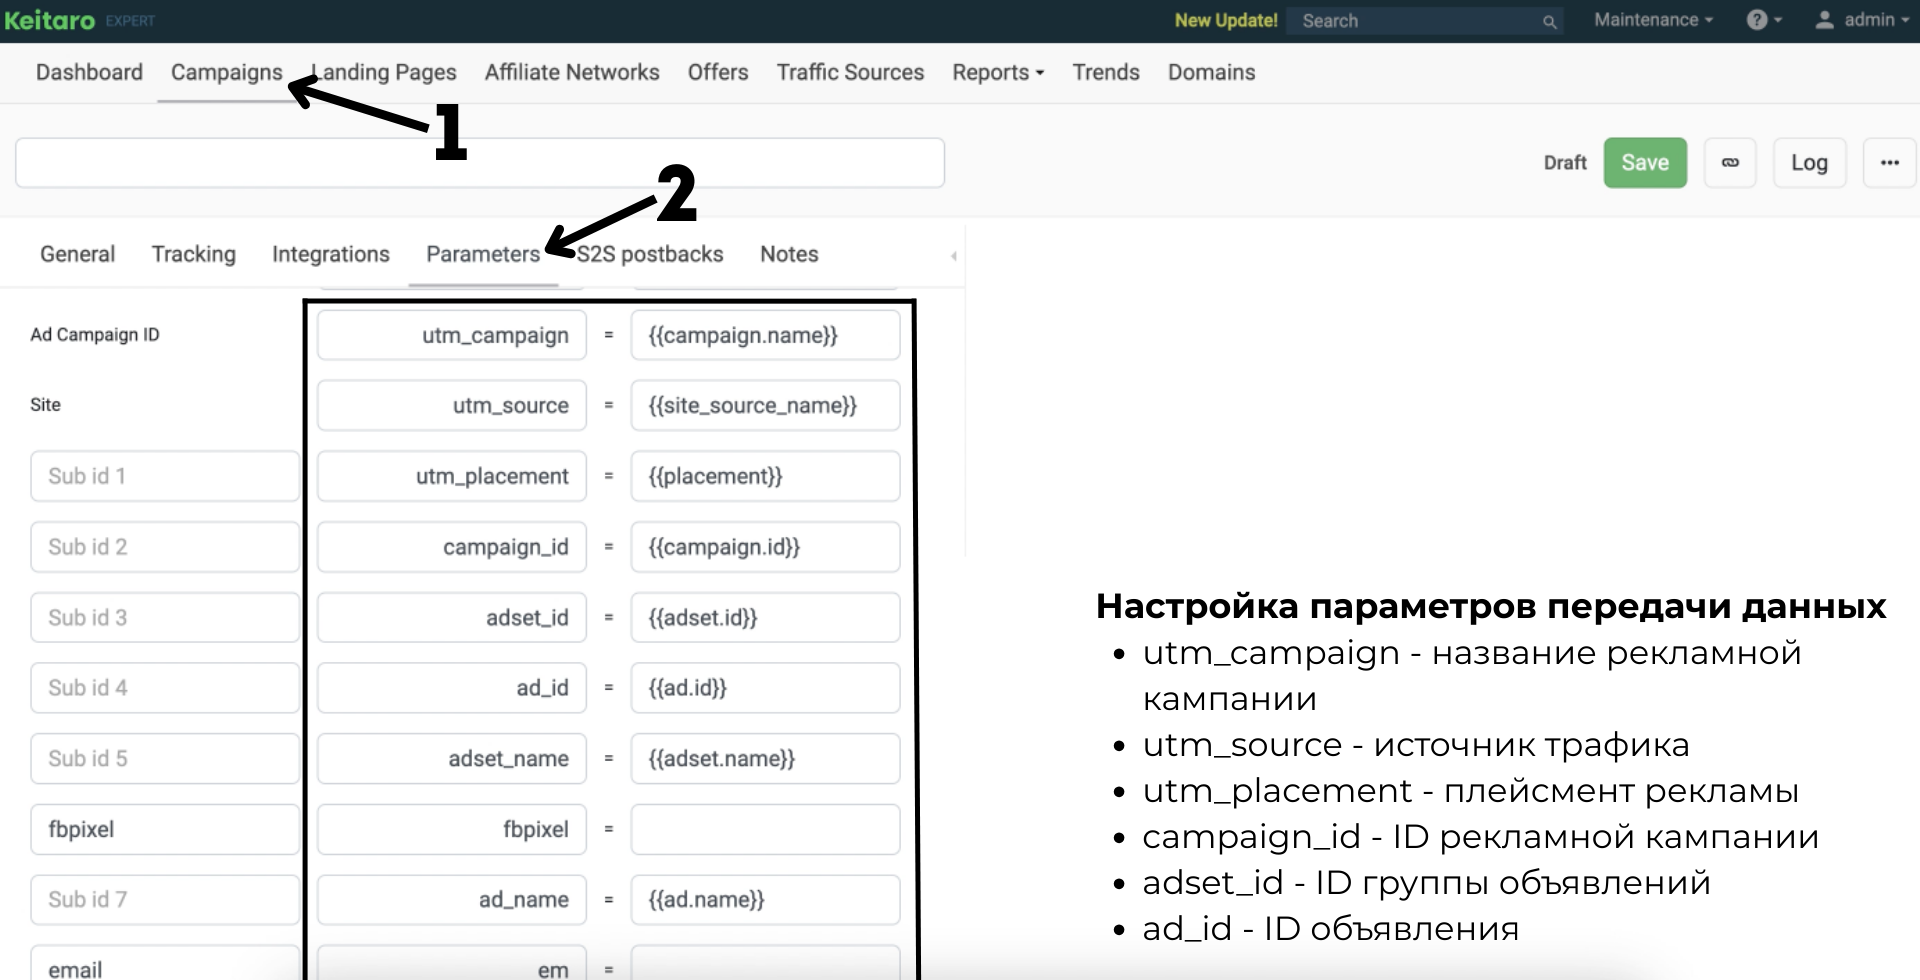Switch to the S2S postbacks tab
Screen dimensions: 1920x980
(650, 254)
